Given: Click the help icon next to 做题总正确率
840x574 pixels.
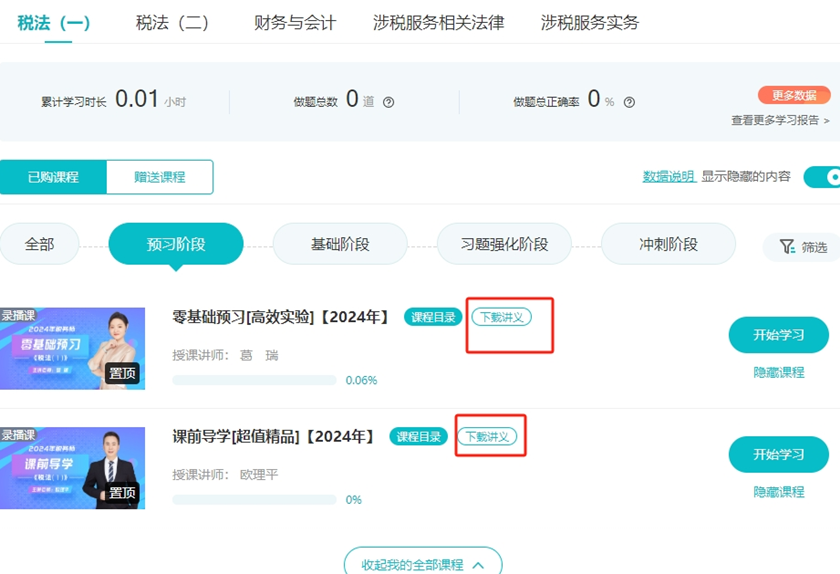Looking at the screenshot, I should coord(629,102).
